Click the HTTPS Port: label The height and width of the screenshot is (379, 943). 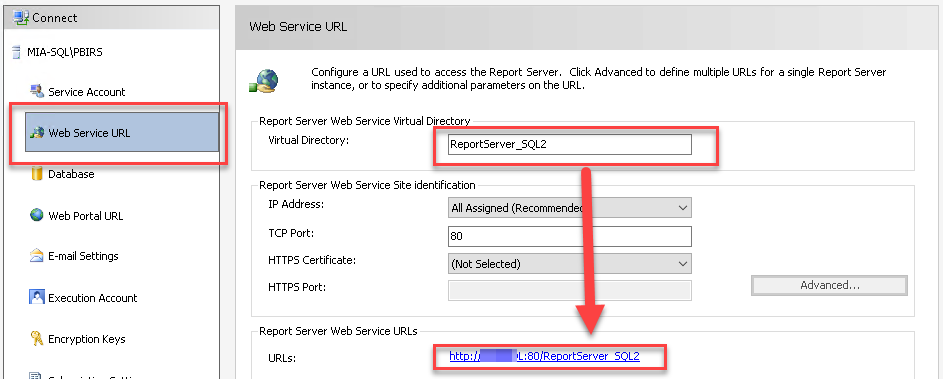pos(297,287)
